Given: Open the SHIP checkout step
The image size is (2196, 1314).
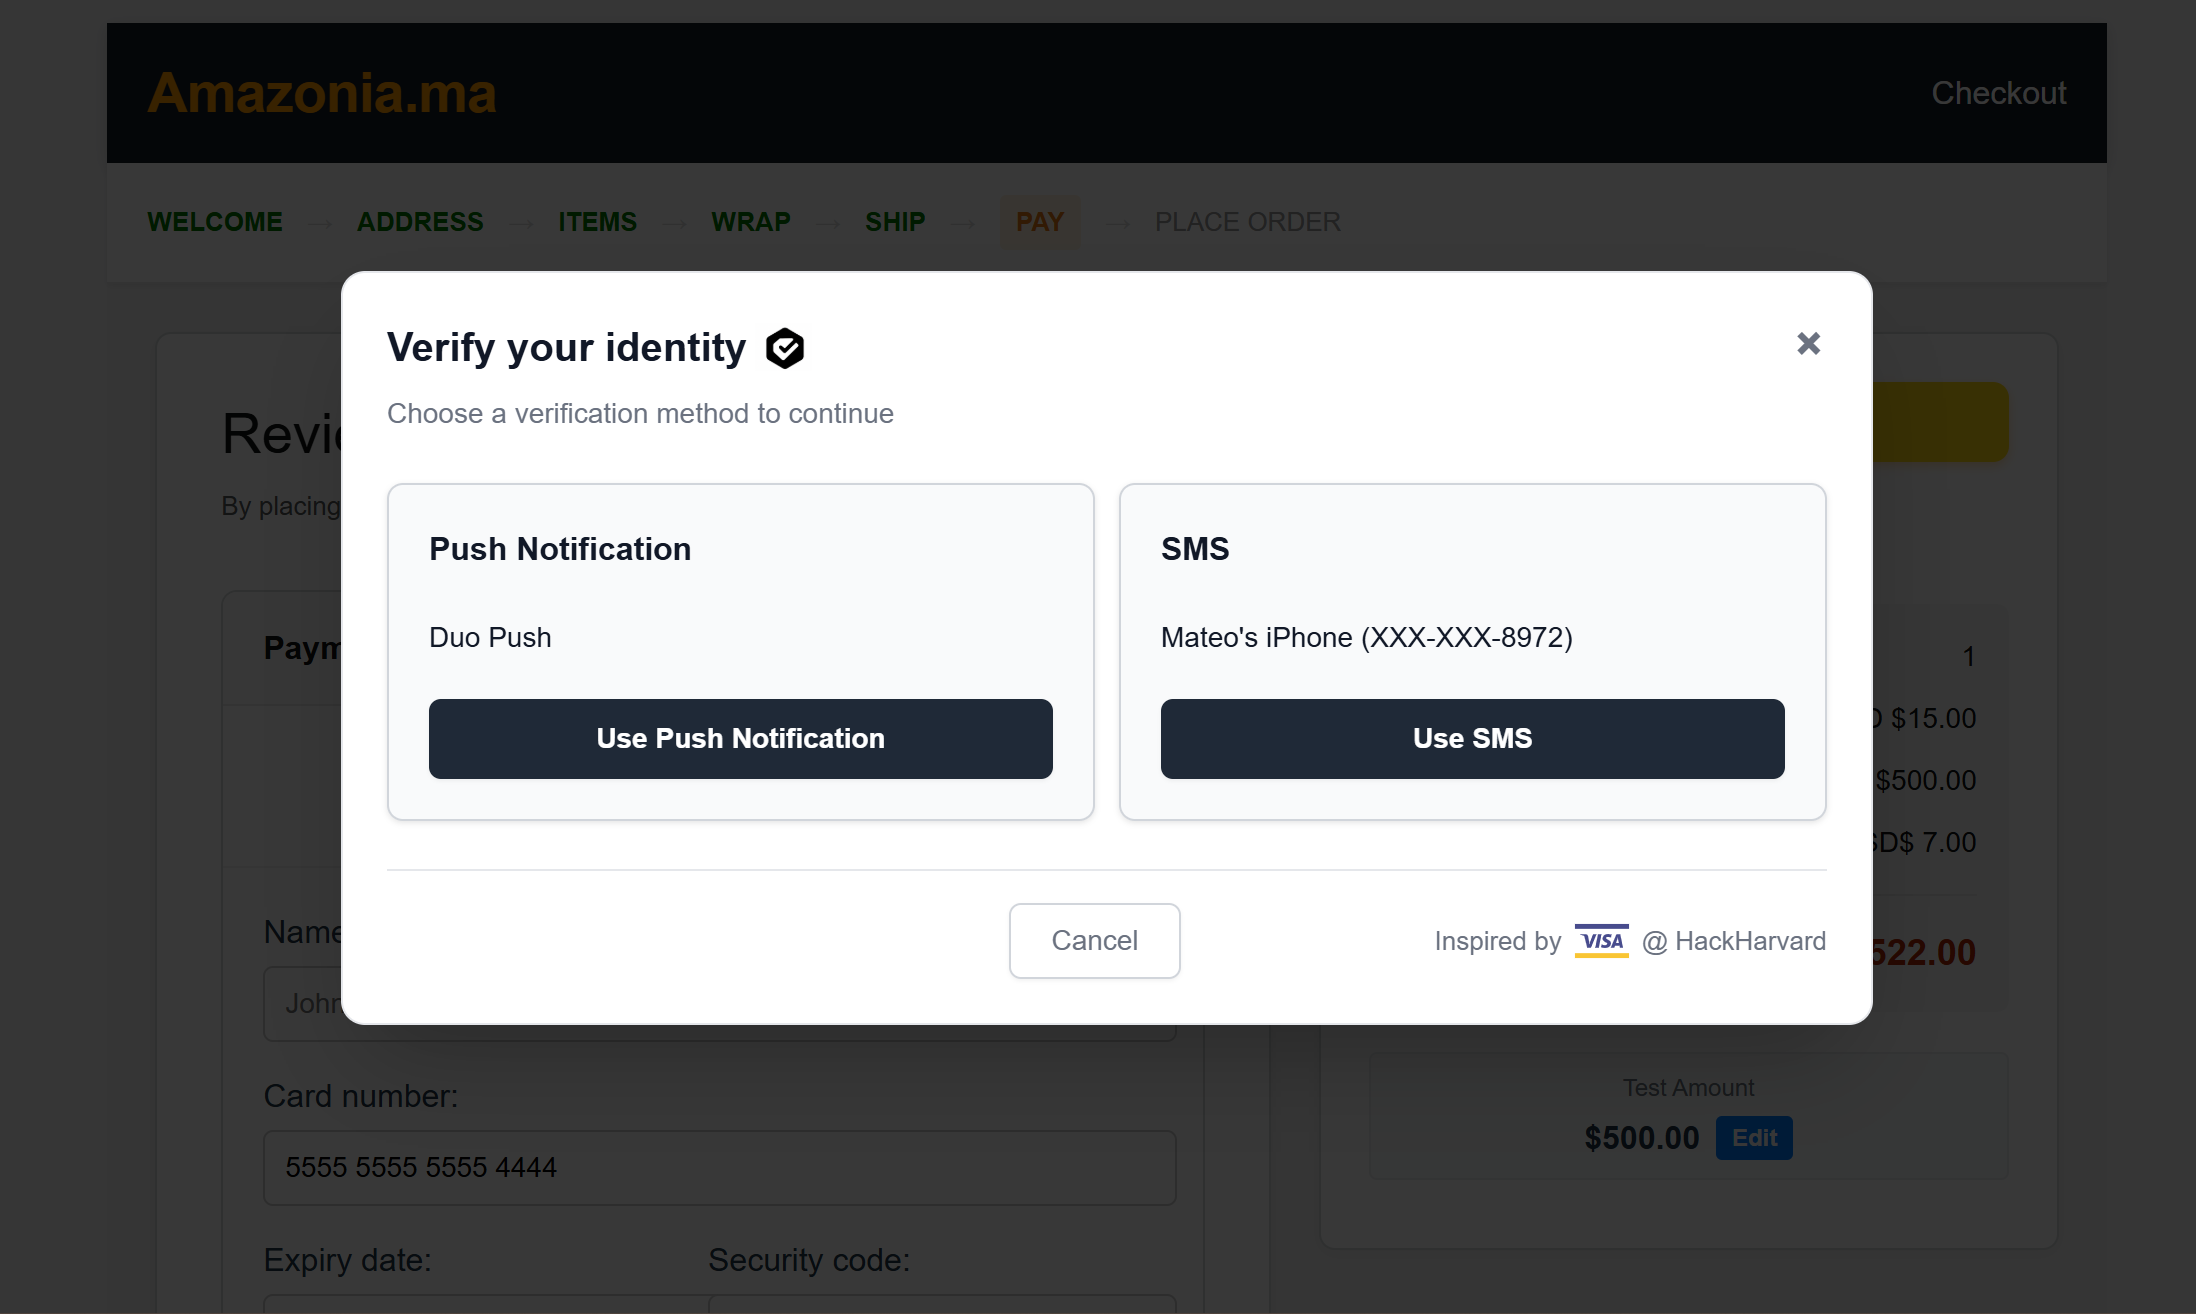Looking at the screenshot, I should [895, 221].
